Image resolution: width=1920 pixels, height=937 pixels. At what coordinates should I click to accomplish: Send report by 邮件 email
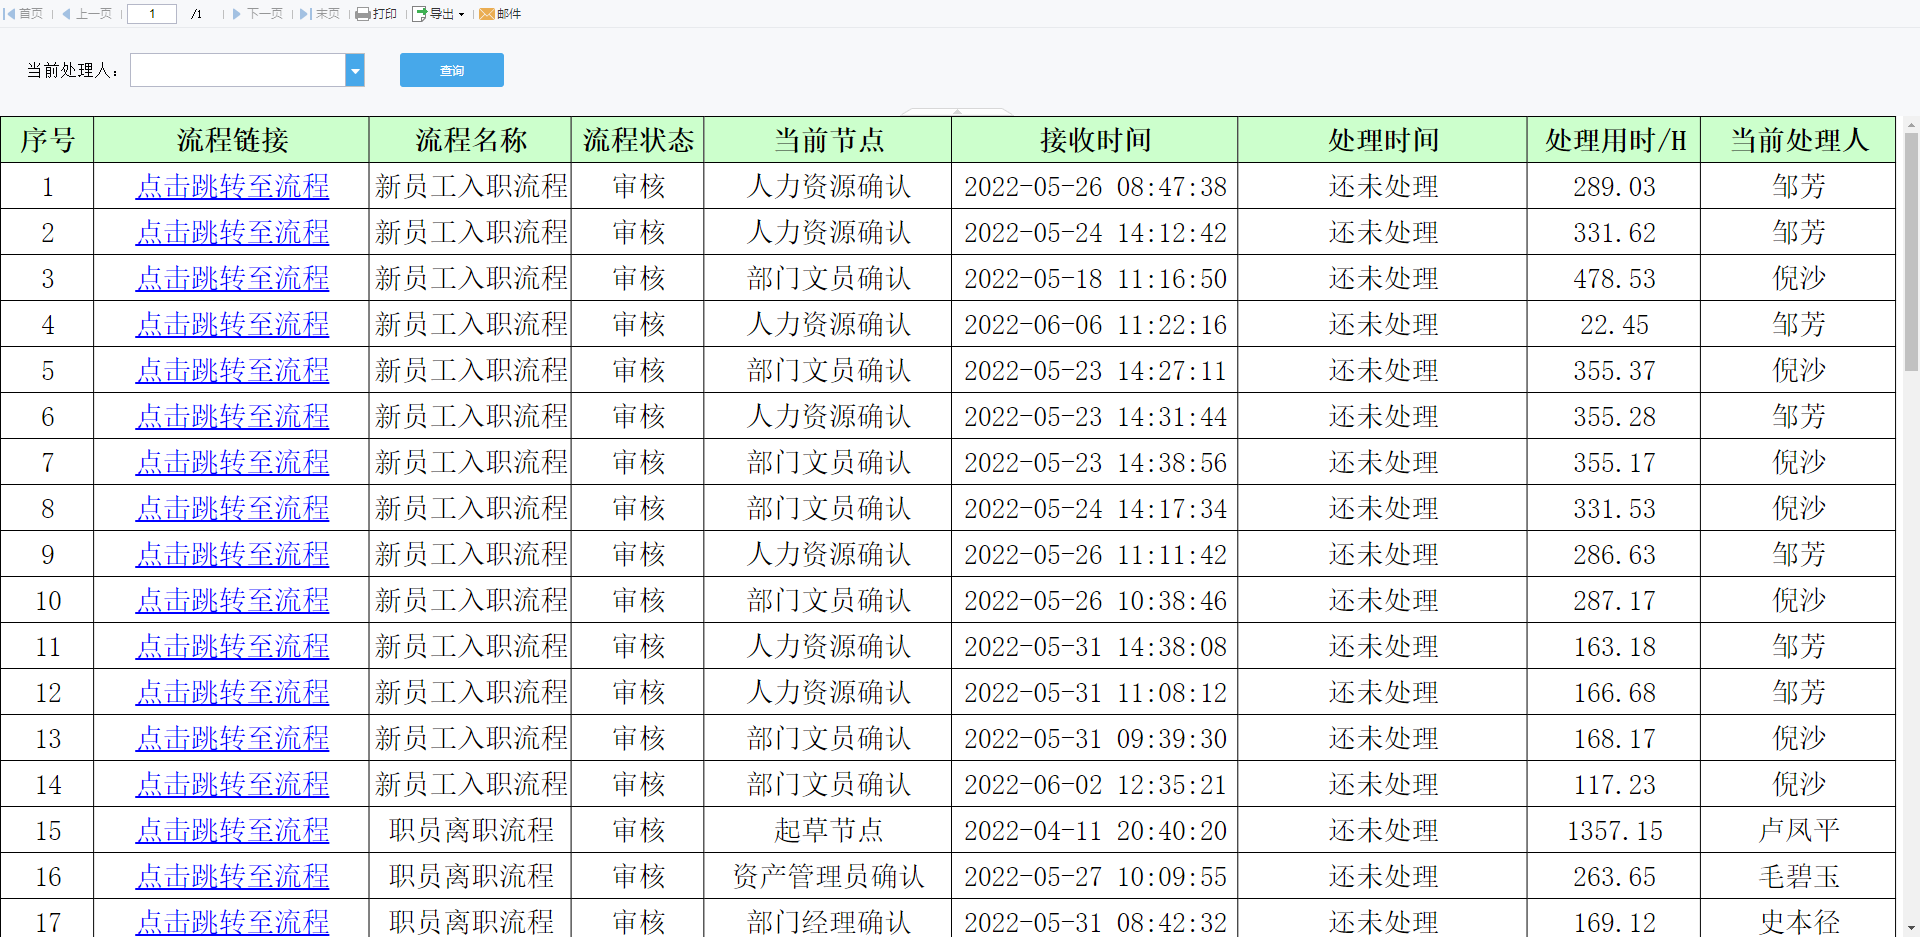(x=500, y=14)
